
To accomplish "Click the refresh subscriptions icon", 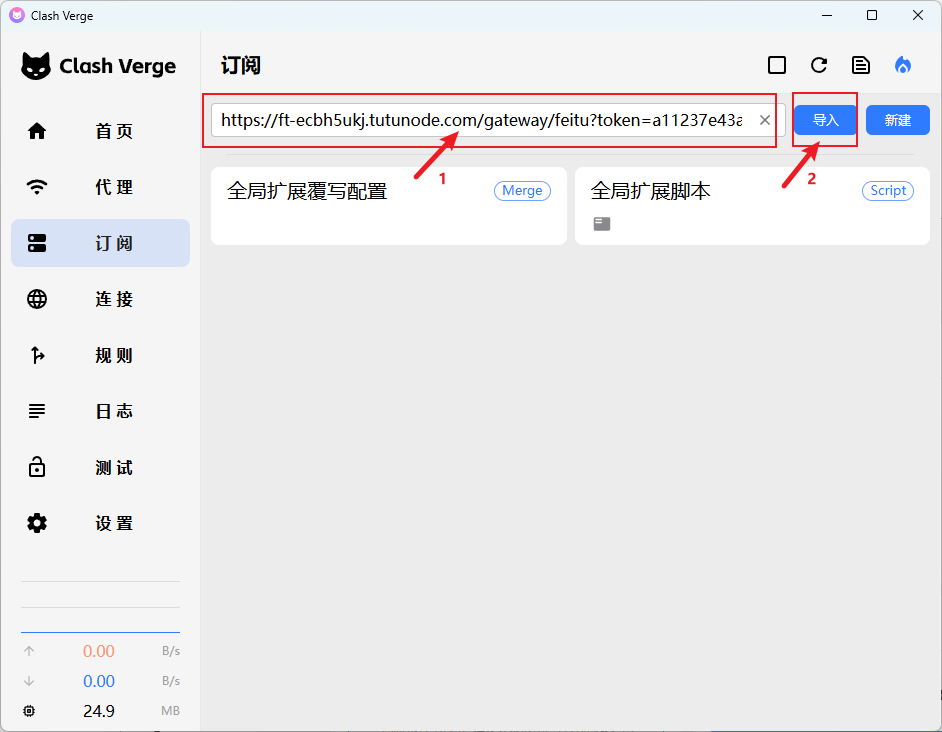I will coord(819,65).
